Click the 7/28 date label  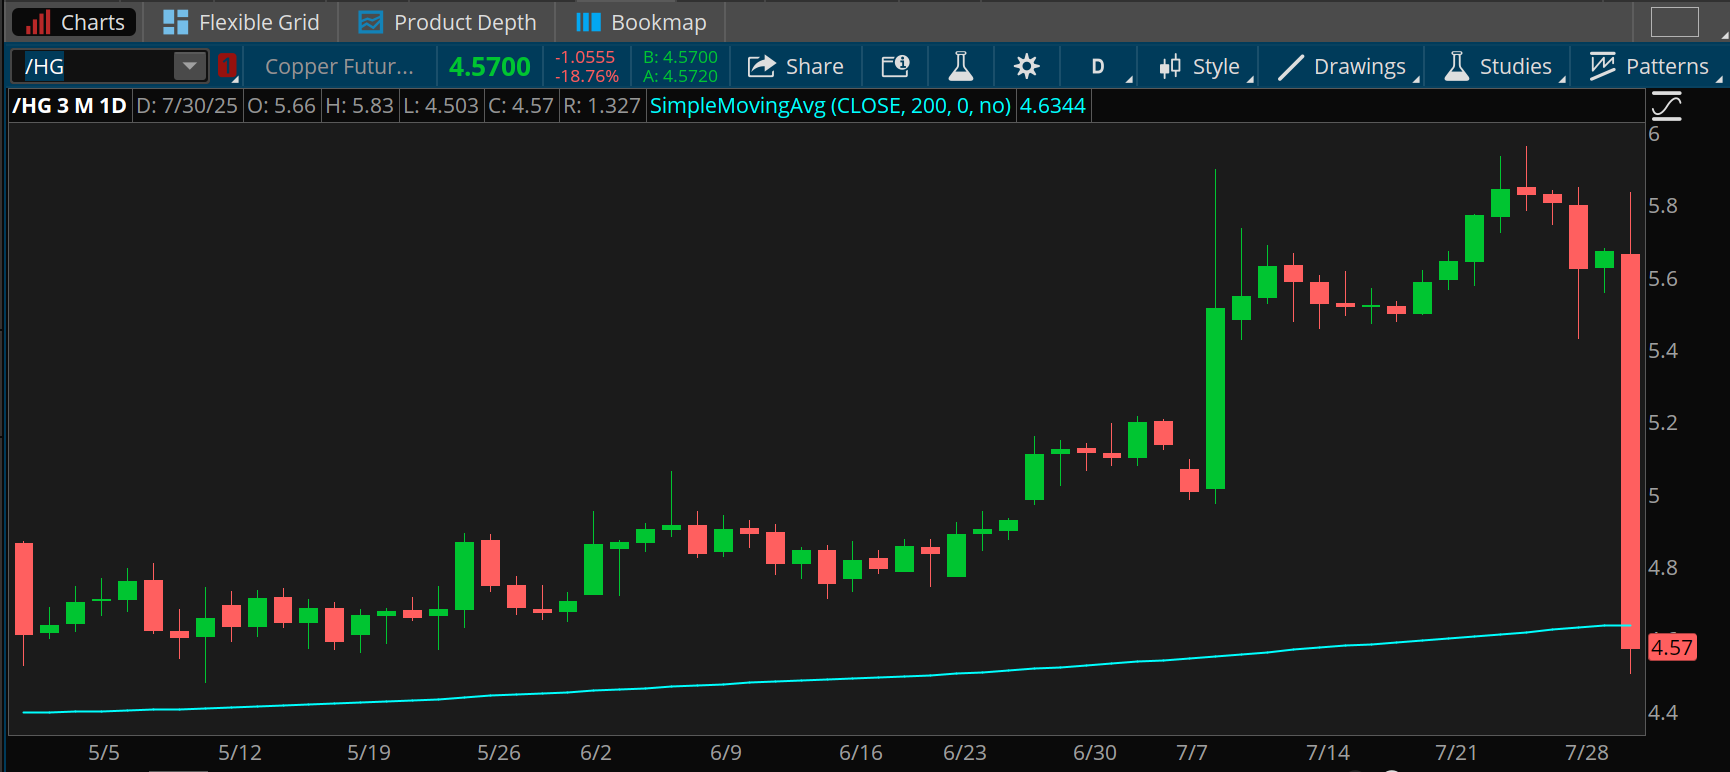tap(1587, 753)
